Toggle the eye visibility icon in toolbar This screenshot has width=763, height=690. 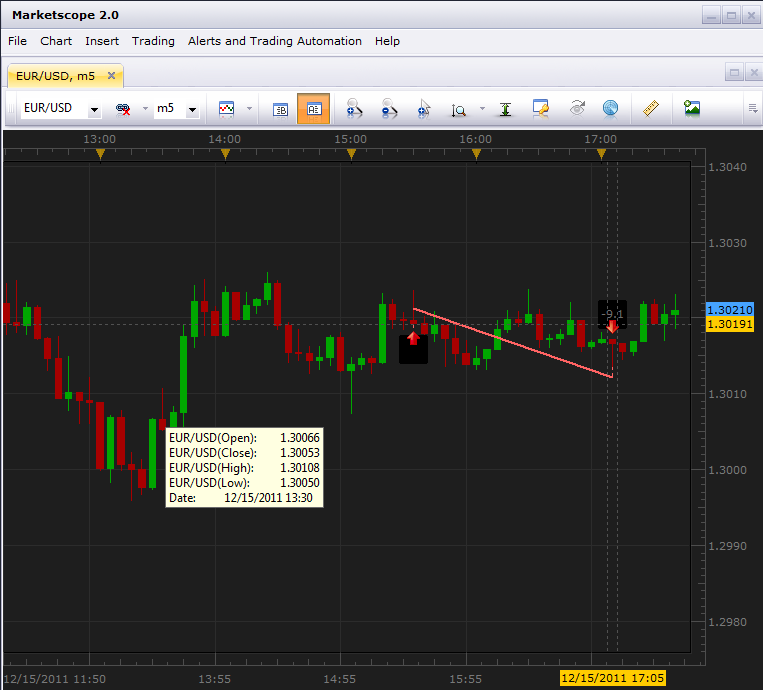[x=577, y=108]
